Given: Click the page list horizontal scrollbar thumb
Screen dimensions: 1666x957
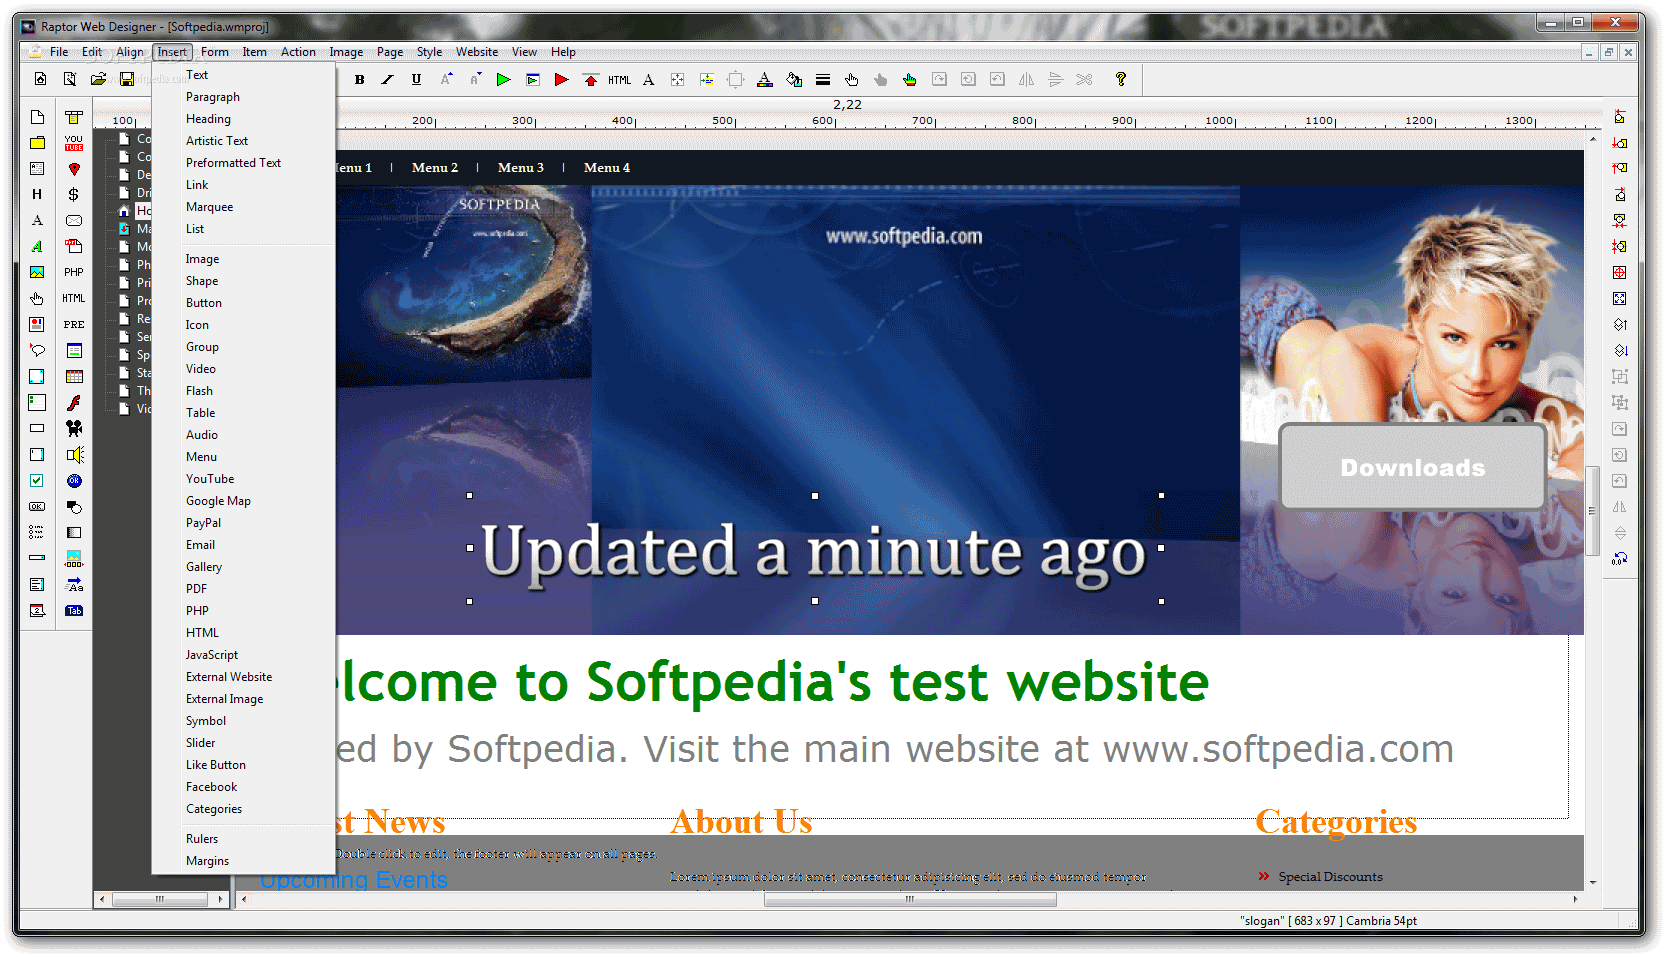Looking at the screenshot, I should pyautogui.click(x=160, y=899).
